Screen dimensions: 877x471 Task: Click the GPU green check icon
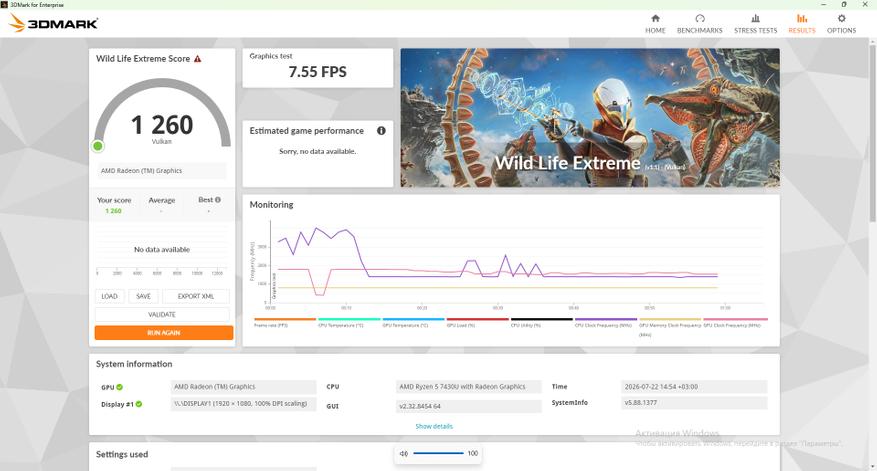[x=120, y=387]
